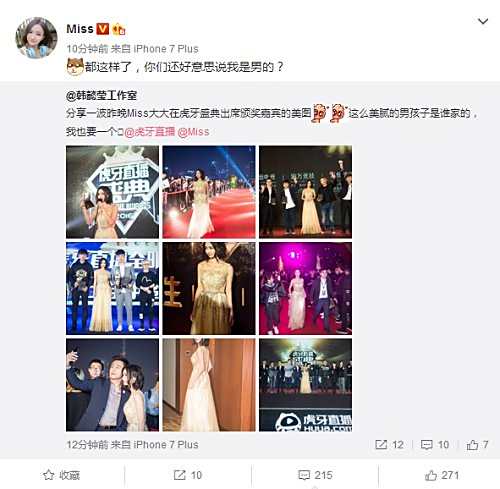This screenshot has height=489, width=500.
Task: Click Miss's profile avatar
Action: coord(36,38)
